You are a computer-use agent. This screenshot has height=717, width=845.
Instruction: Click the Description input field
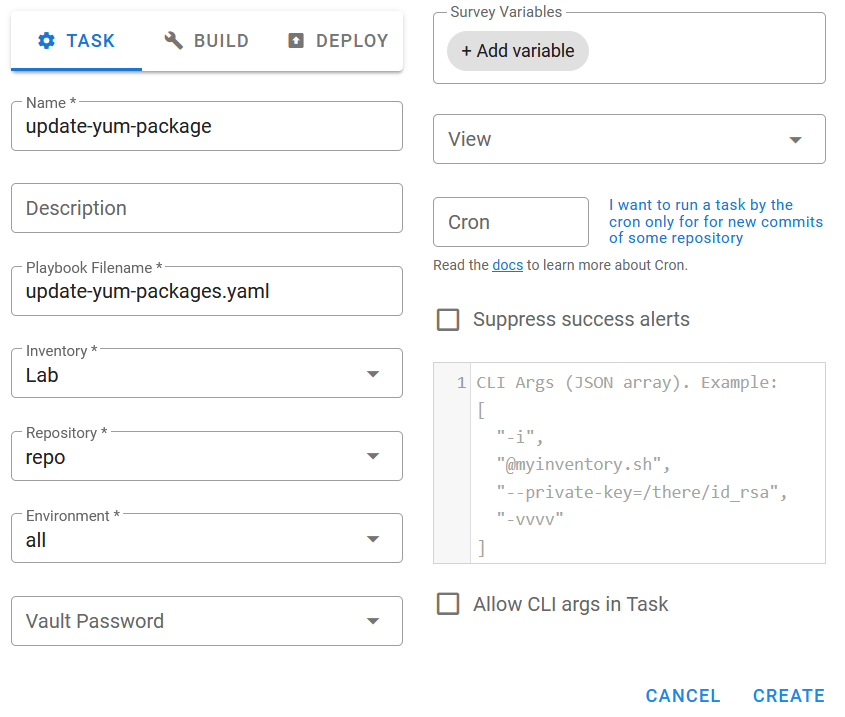(207, 208)
